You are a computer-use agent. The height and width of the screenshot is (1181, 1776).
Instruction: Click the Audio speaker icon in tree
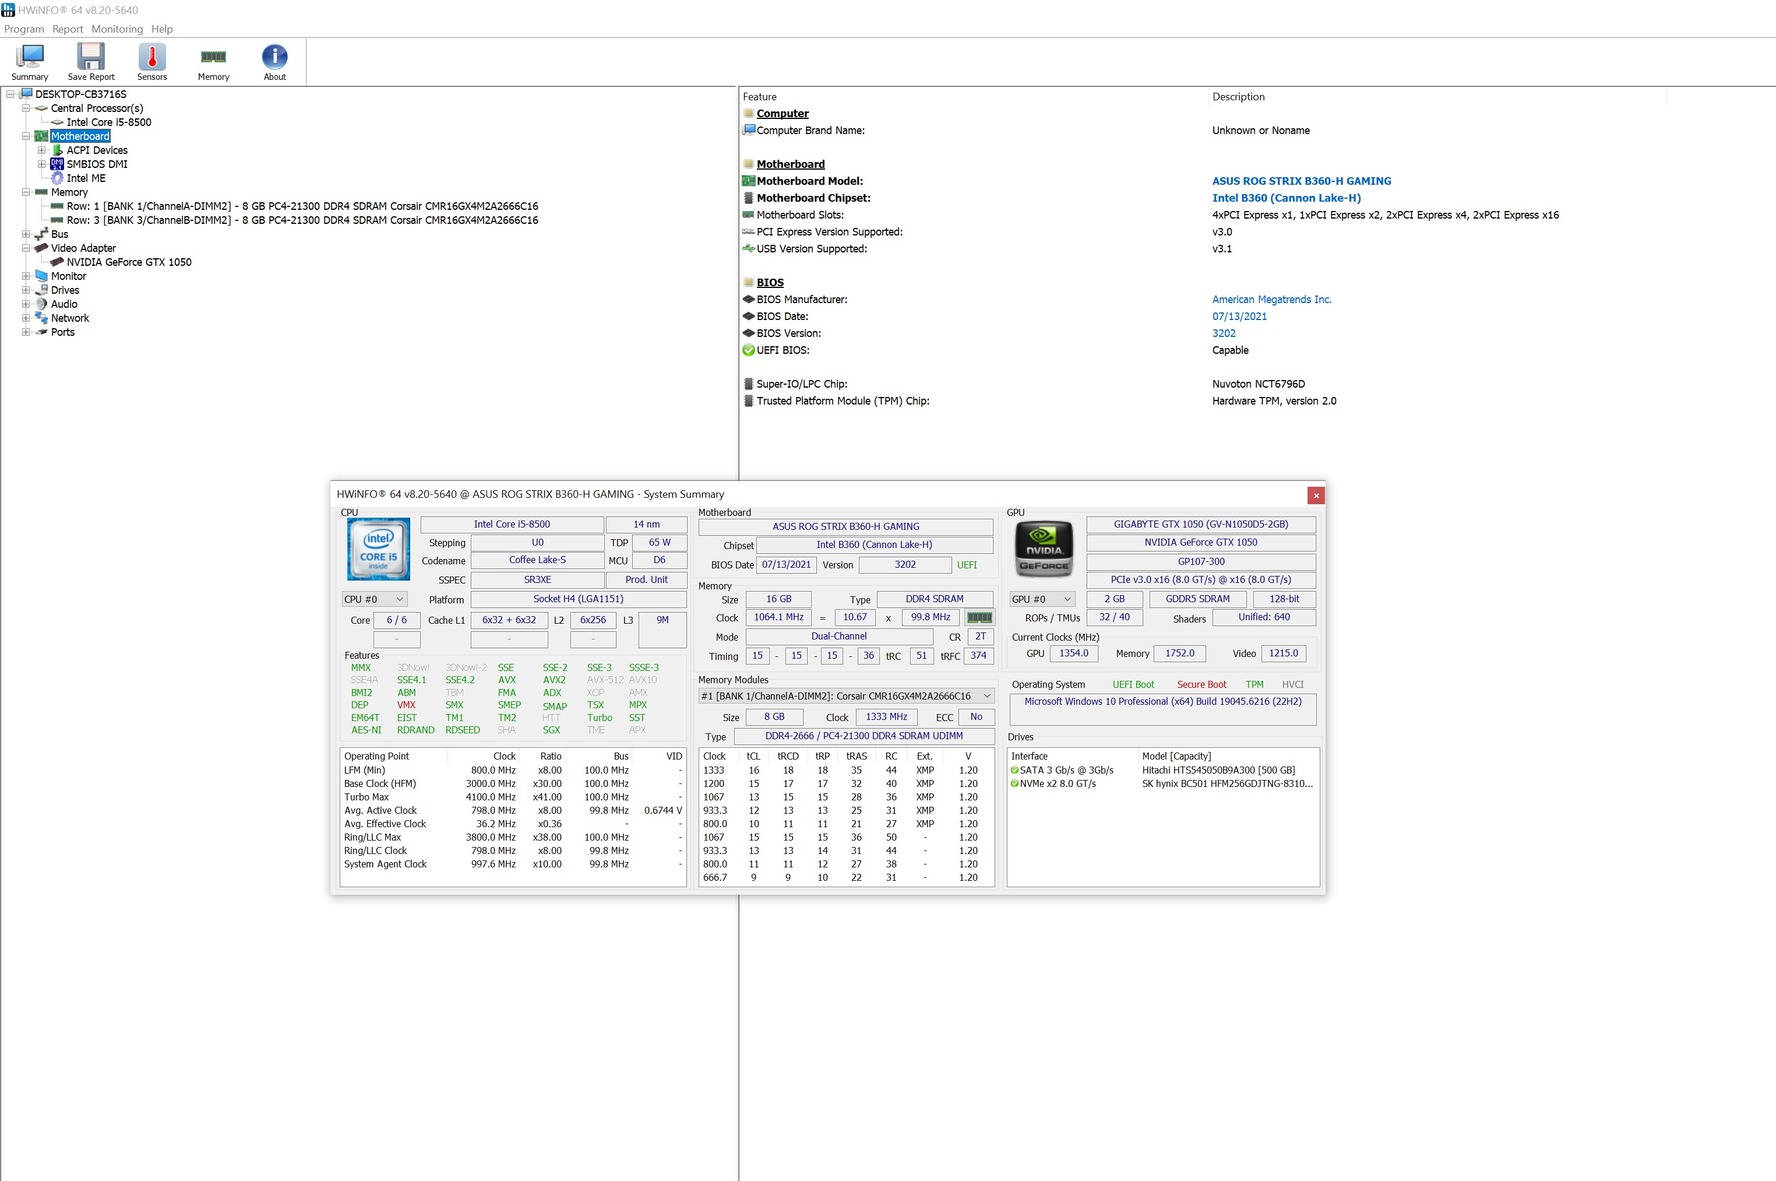[41, 304]
